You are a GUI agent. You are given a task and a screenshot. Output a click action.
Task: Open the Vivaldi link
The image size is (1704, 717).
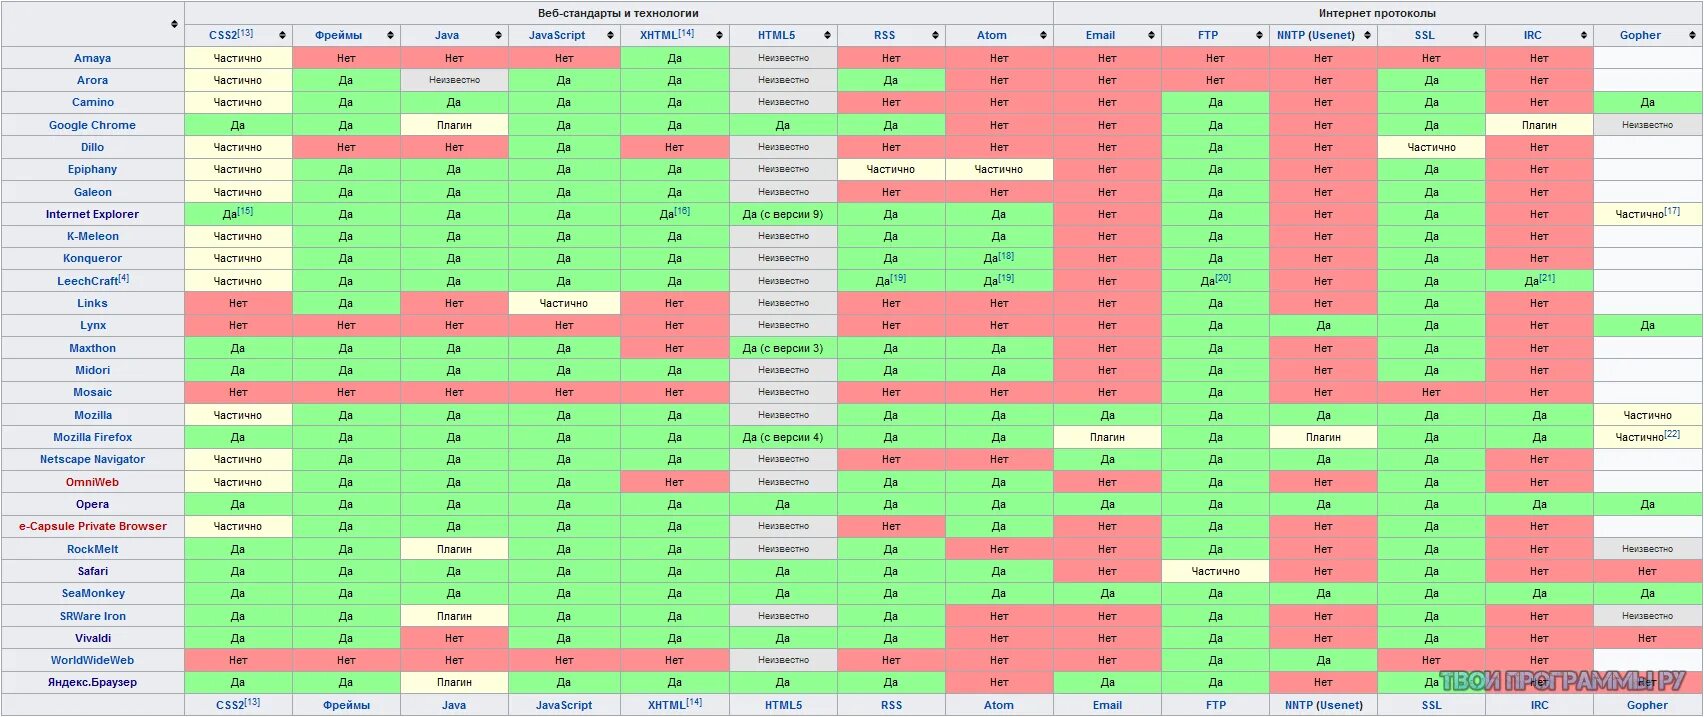pos(92,638)
